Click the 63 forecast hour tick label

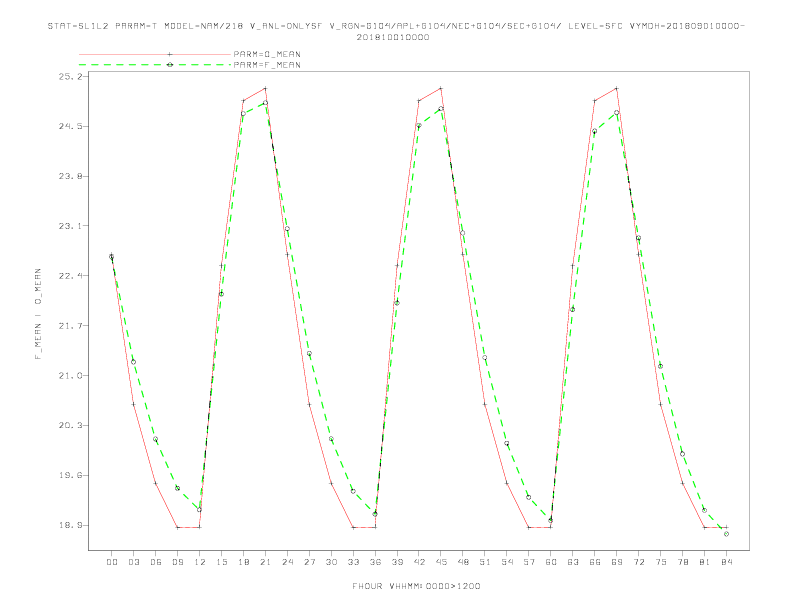(x=573, y=562)
